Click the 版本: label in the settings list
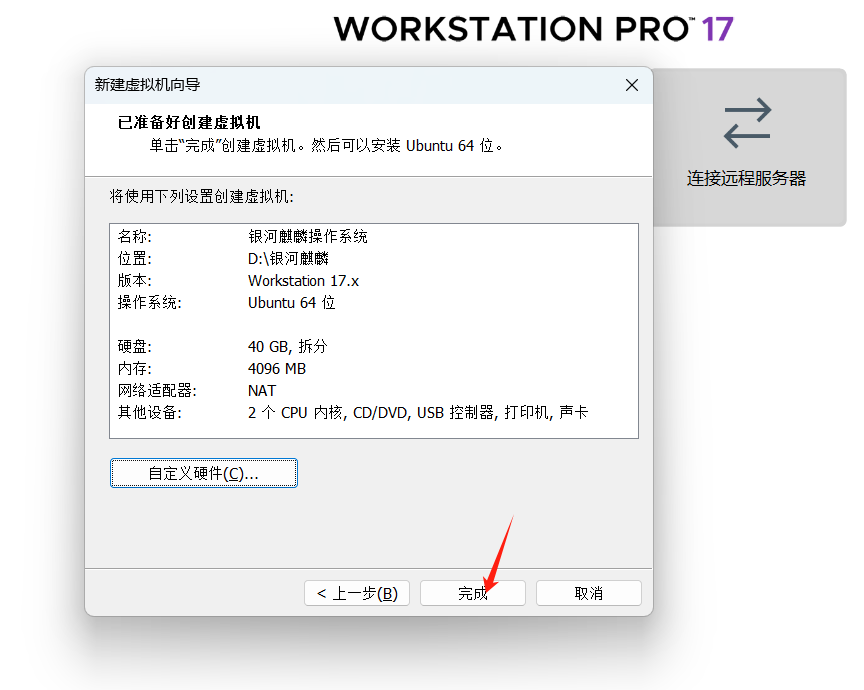The image size is (864, 690). (x=134, y=281)
